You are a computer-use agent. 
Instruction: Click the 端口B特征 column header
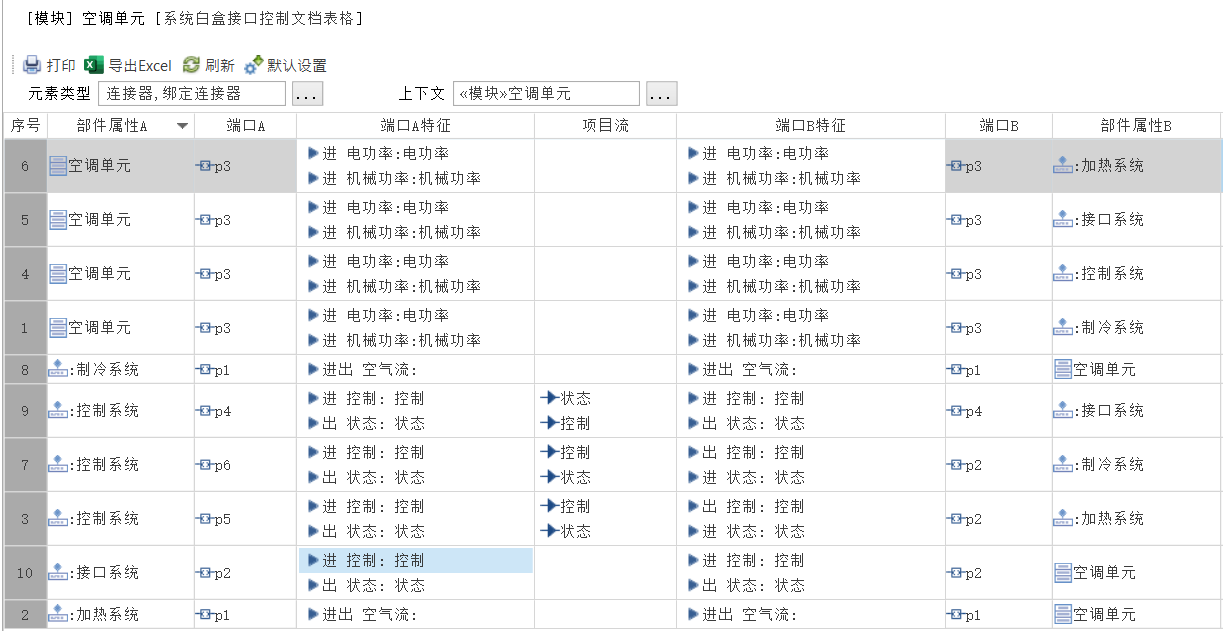point(810,126)
